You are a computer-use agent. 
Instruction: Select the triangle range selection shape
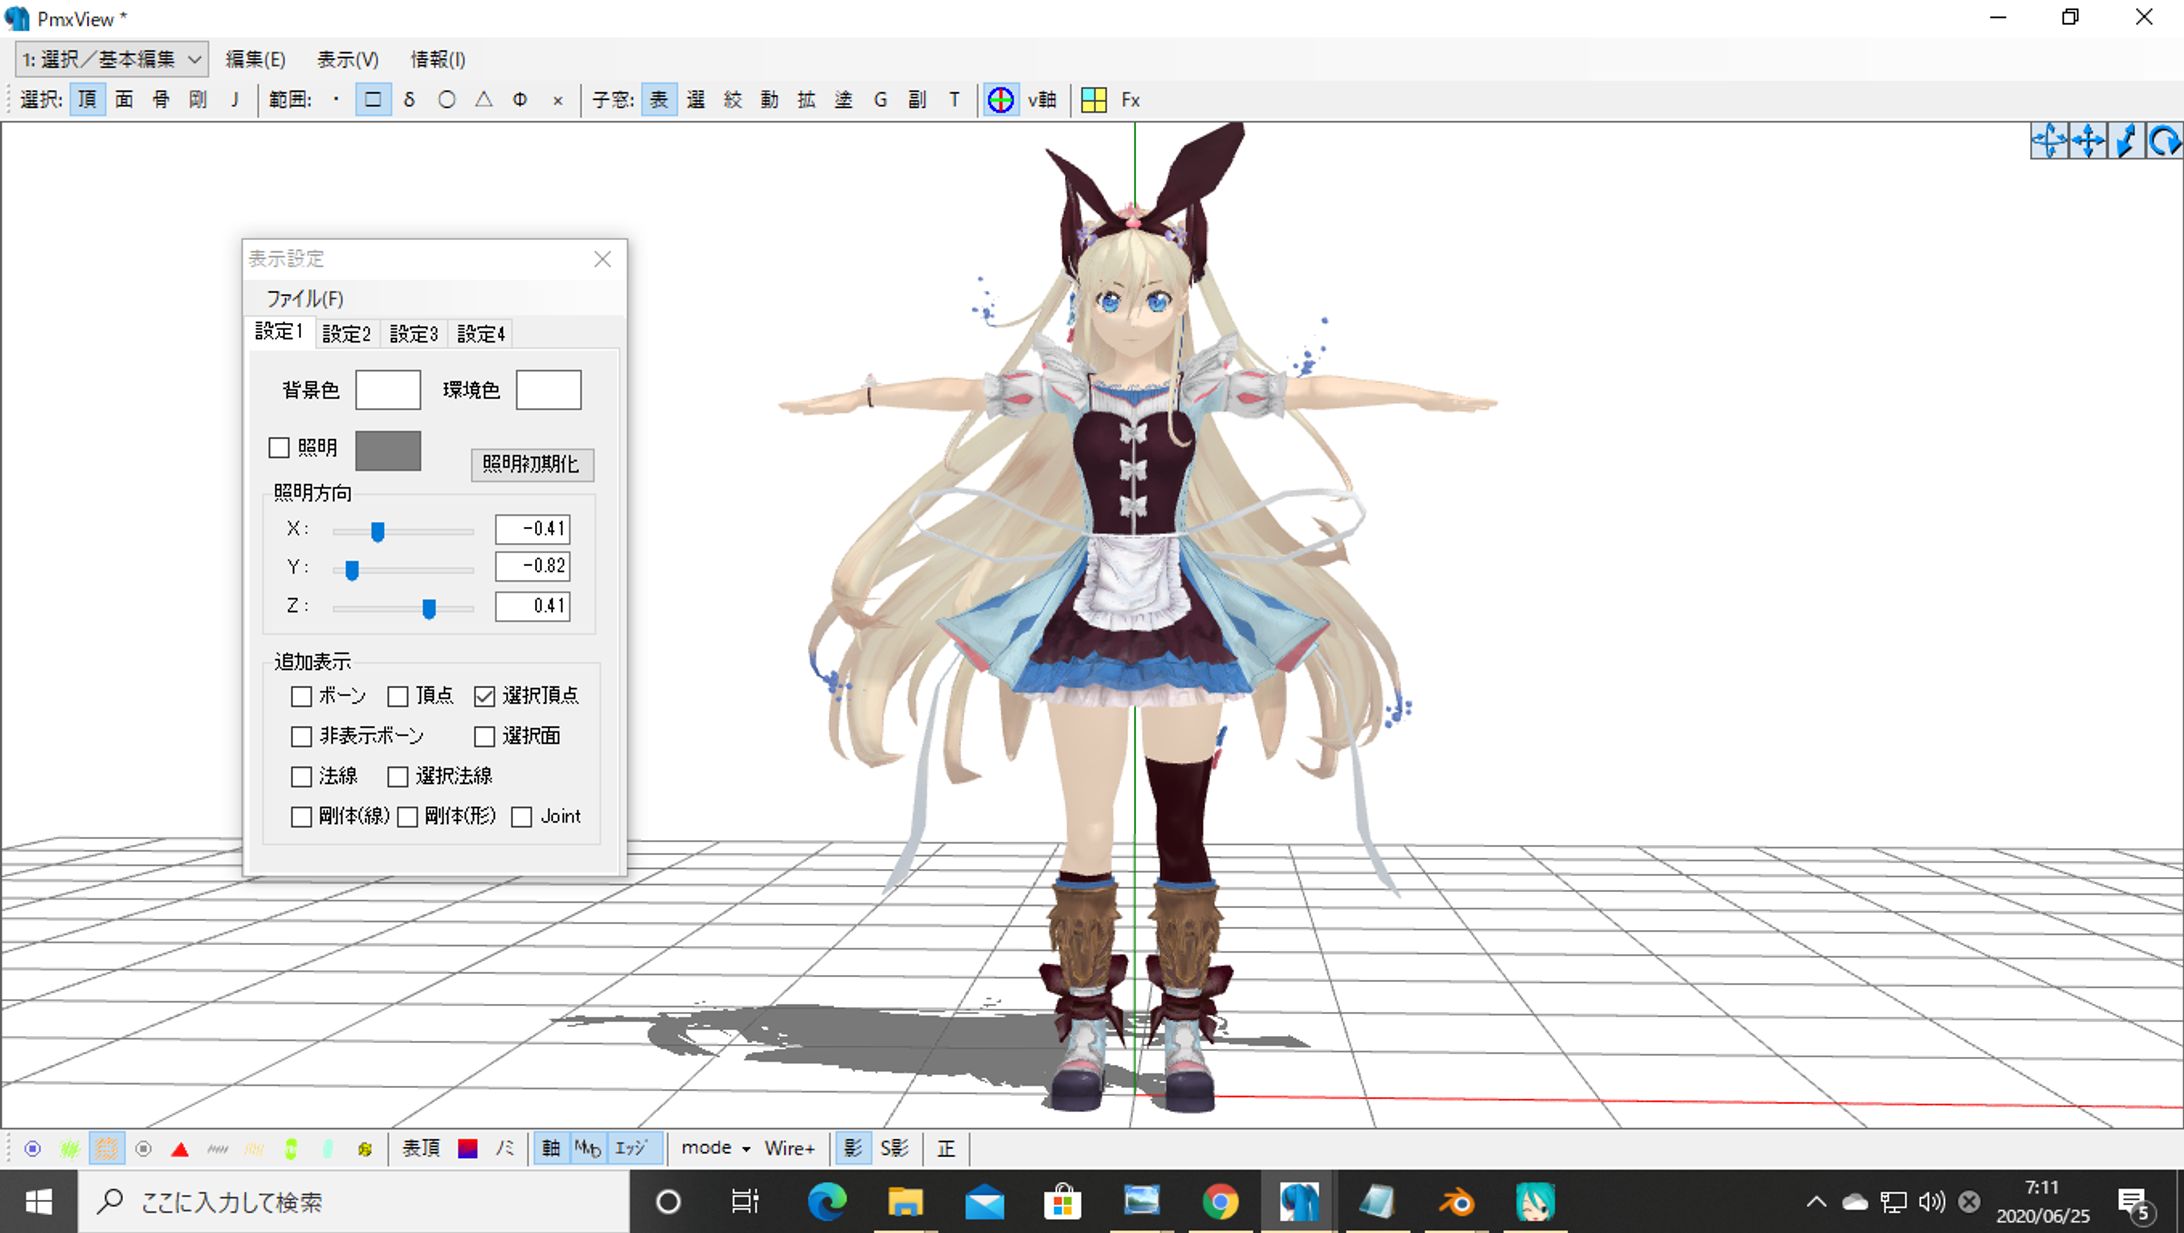click(x=483, y=100)
